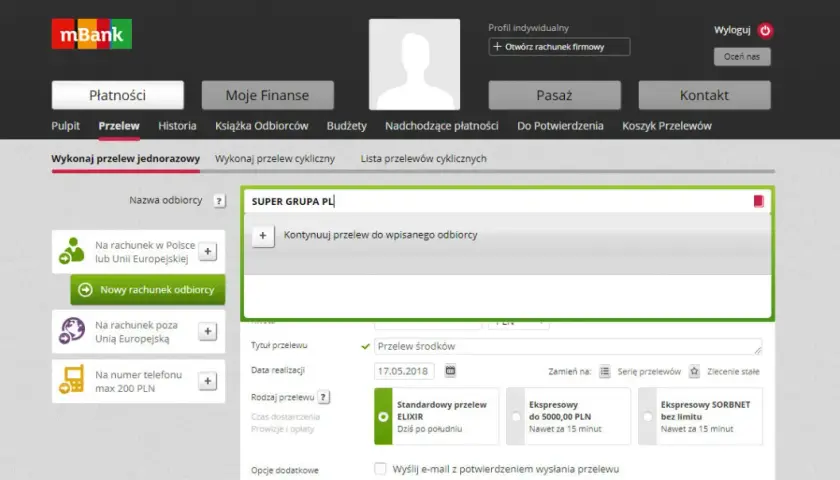Screen dimensions: 840x480
Task: Click the Tytuł przelewu text field
Action: point(568,347)
